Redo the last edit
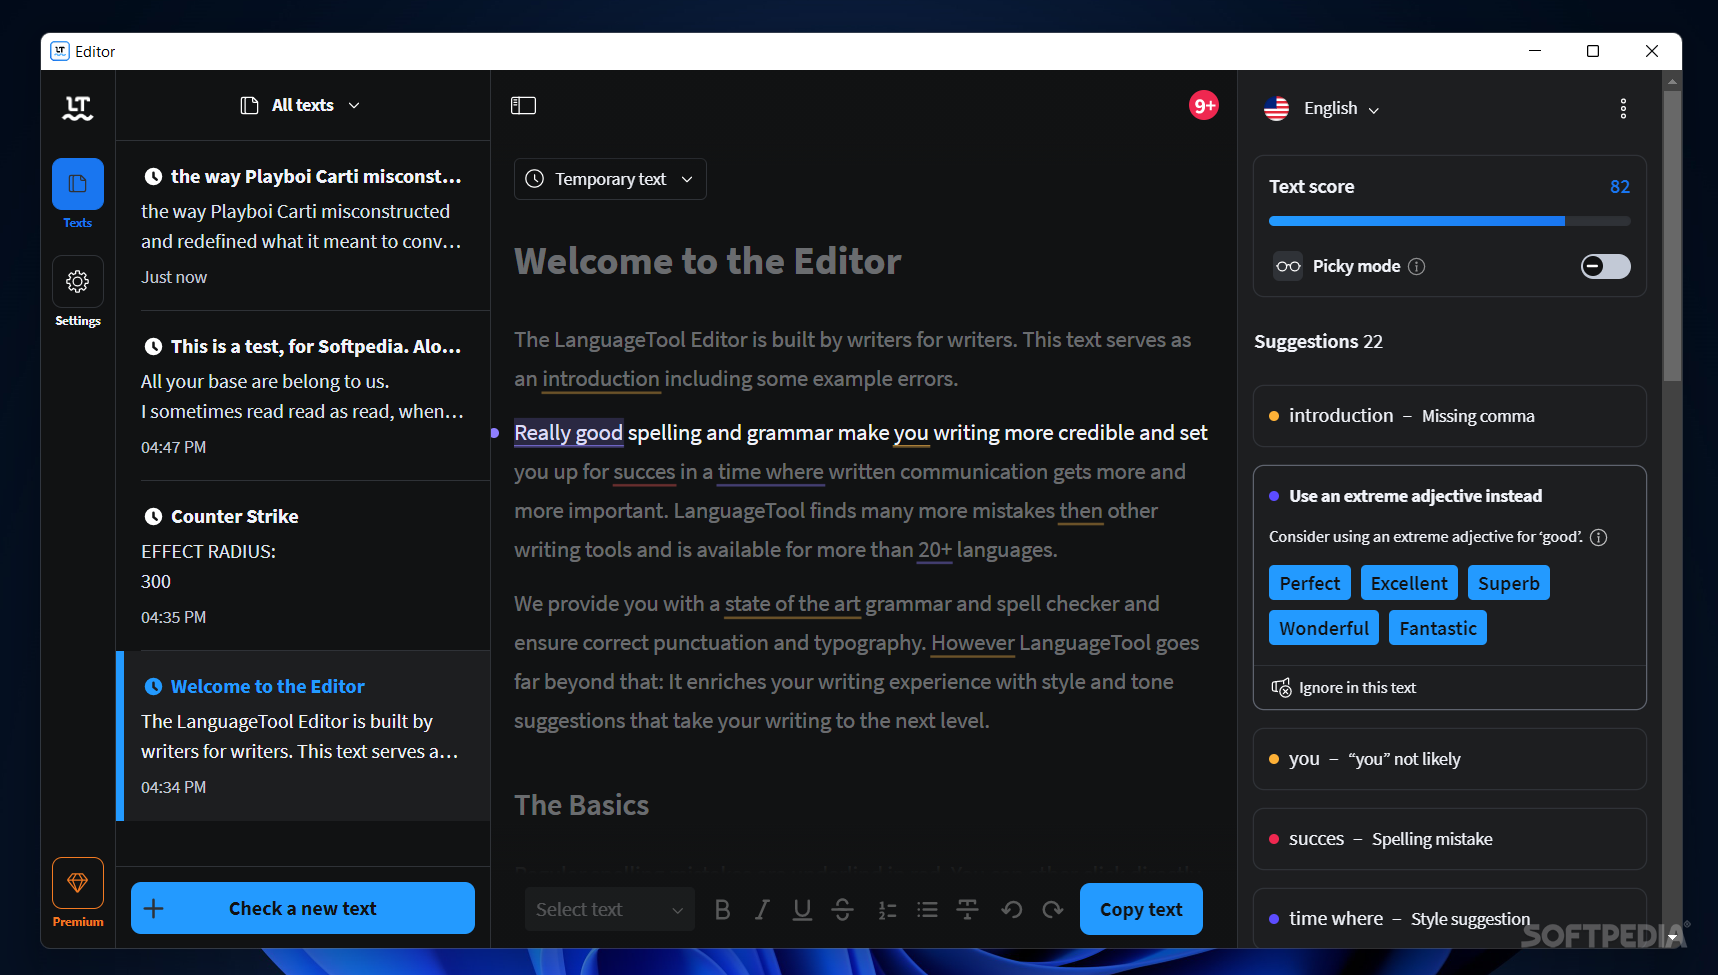The image size is (1718, 975). [x=1052, y=909]
